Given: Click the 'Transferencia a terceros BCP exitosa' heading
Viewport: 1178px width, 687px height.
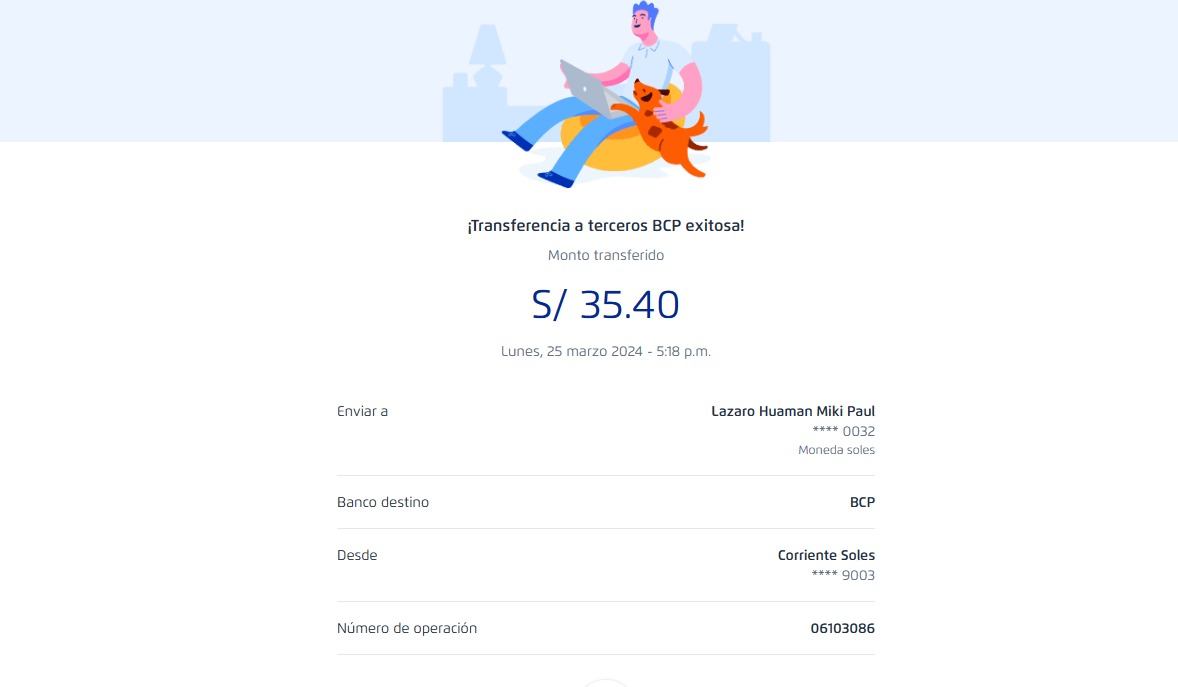Looking at the screenshot, I should pos(606,226).
